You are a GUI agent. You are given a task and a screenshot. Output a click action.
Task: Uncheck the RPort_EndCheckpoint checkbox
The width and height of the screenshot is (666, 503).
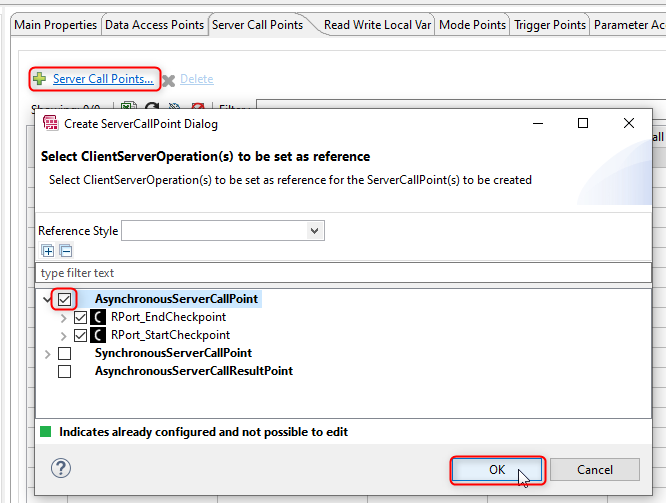coord(80,317)
